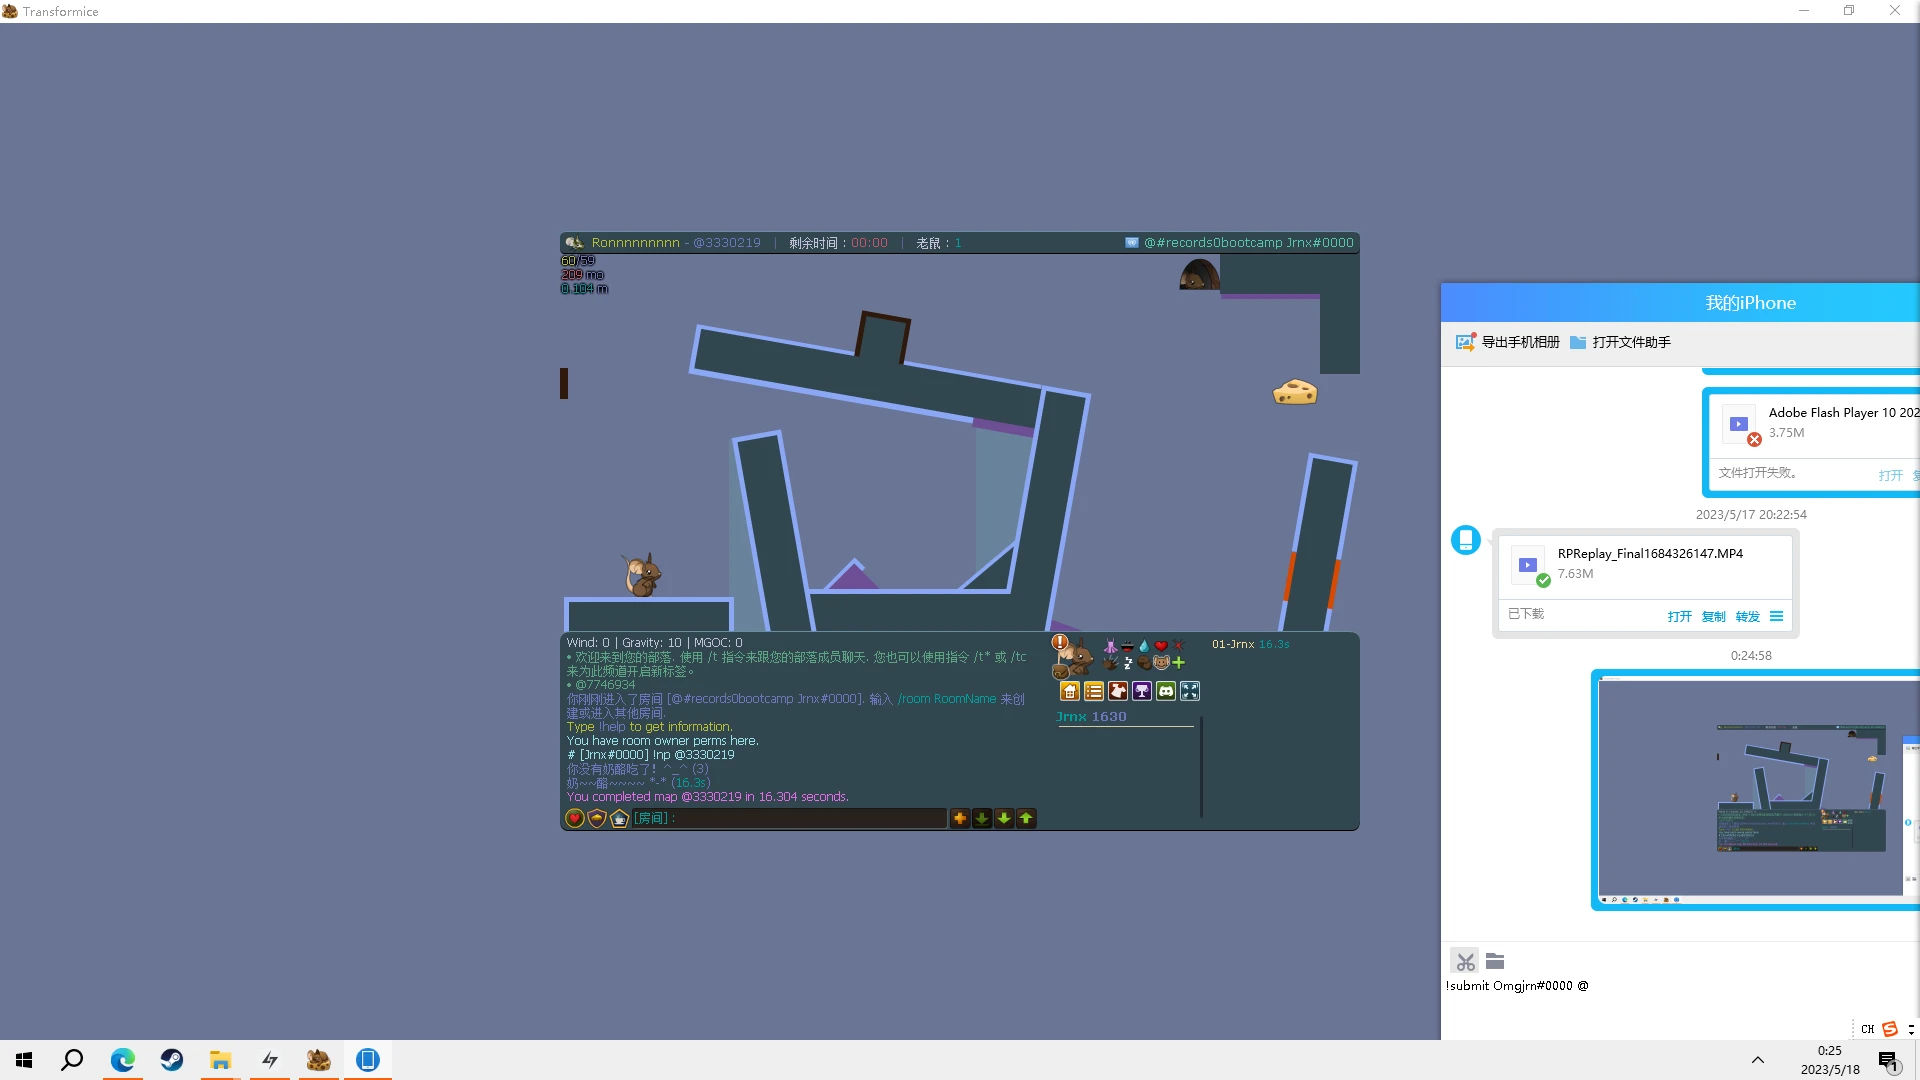Screen dimensions: 1920x1080
Task: Select the mouse face emote icon
Action: point(1161,662)
